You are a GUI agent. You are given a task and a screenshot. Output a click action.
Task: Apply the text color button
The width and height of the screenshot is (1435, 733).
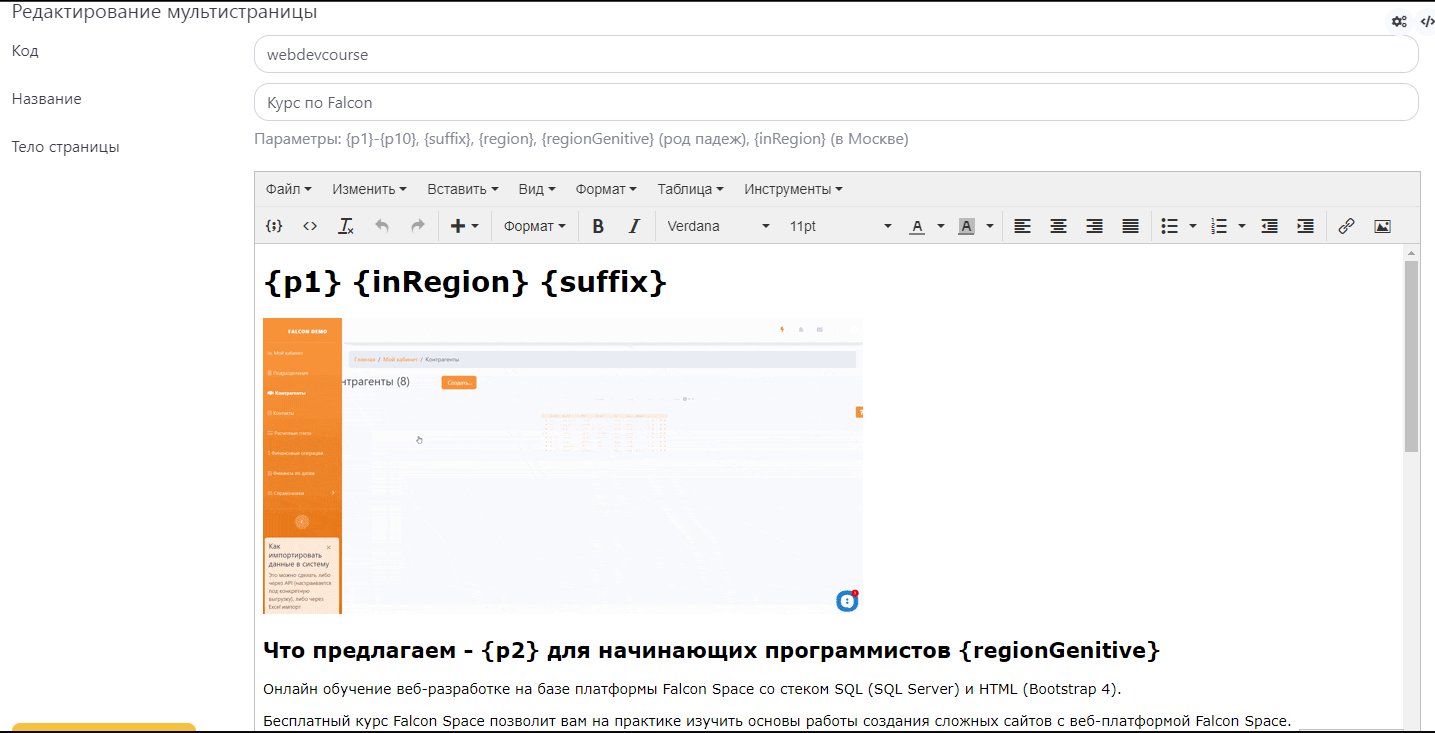click(917, 226)
